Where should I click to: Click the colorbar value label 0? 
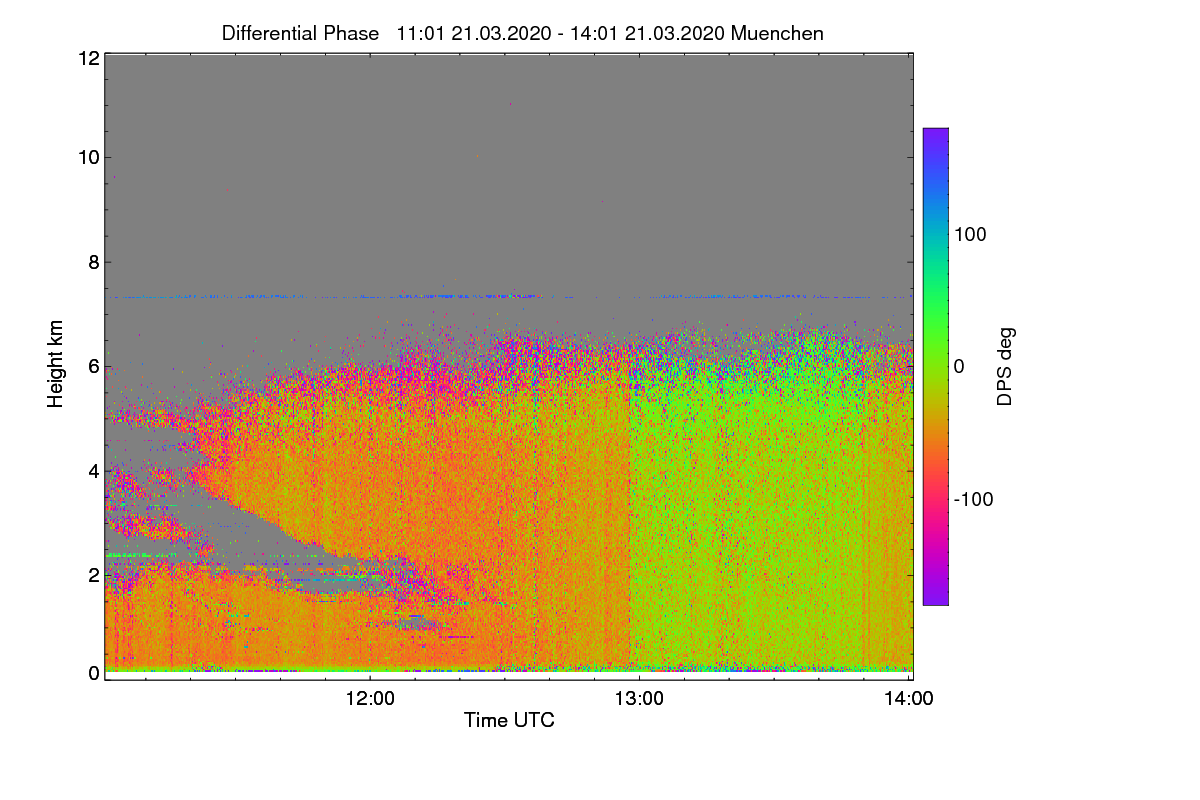tap(960, 367)
